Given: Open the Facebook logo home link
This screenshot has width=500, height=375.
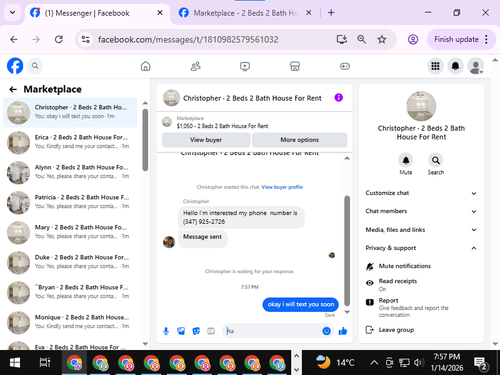Looking at the screenshot, I should pyautogui.click(x=15, y=66).
